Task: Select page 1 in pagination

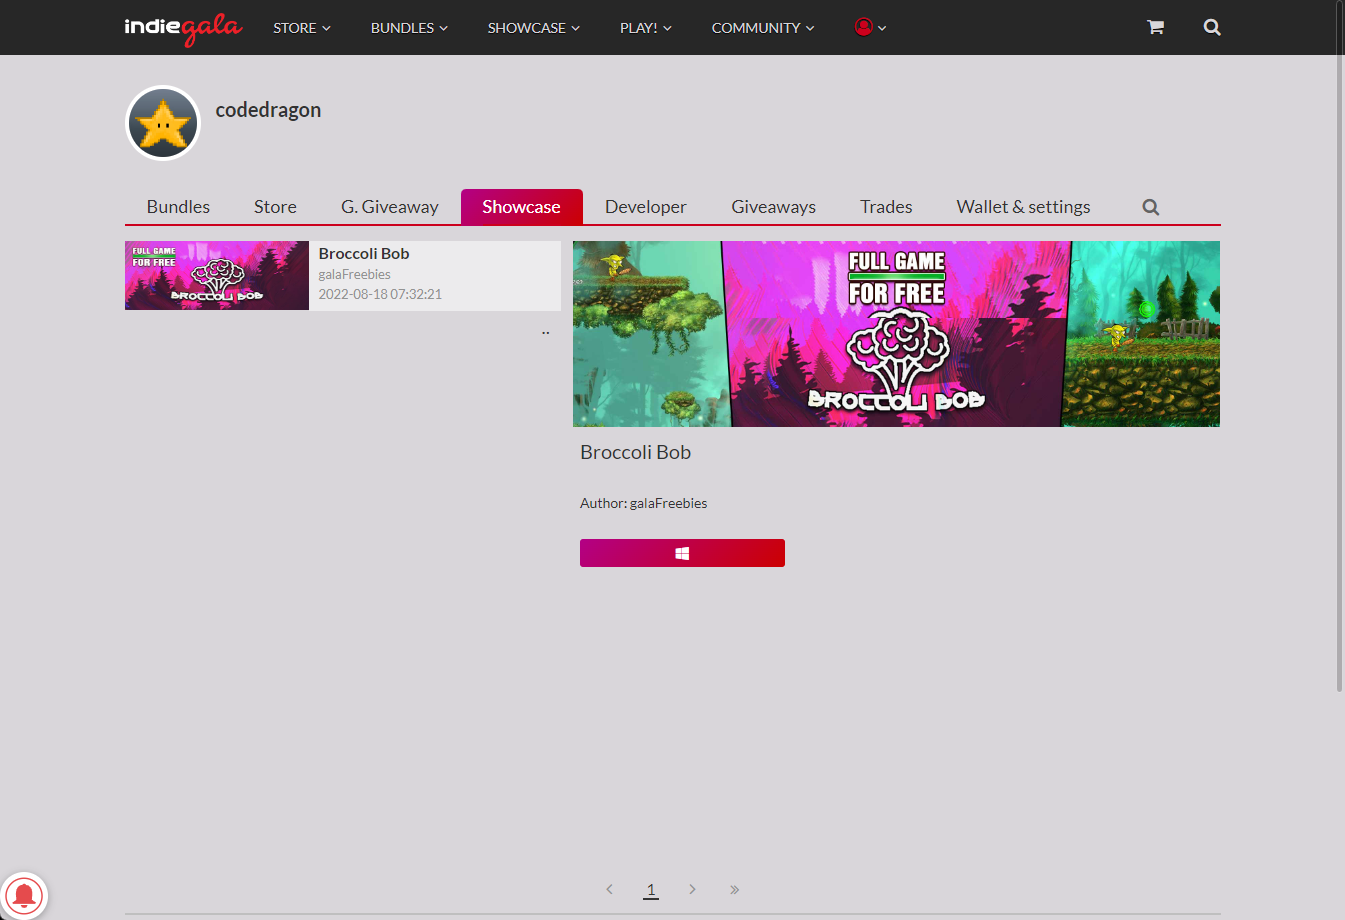Action: pyautogui.click(x=651, y=889)
